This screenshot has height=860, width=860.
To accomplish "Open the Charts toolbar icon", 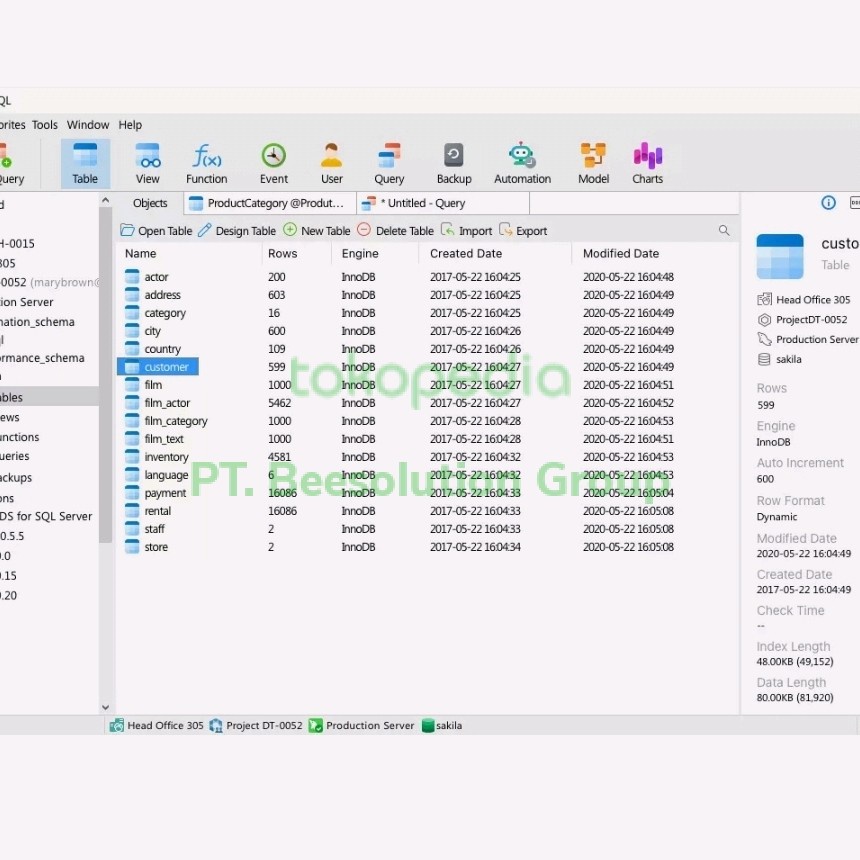I will click(x=647, y=162).
